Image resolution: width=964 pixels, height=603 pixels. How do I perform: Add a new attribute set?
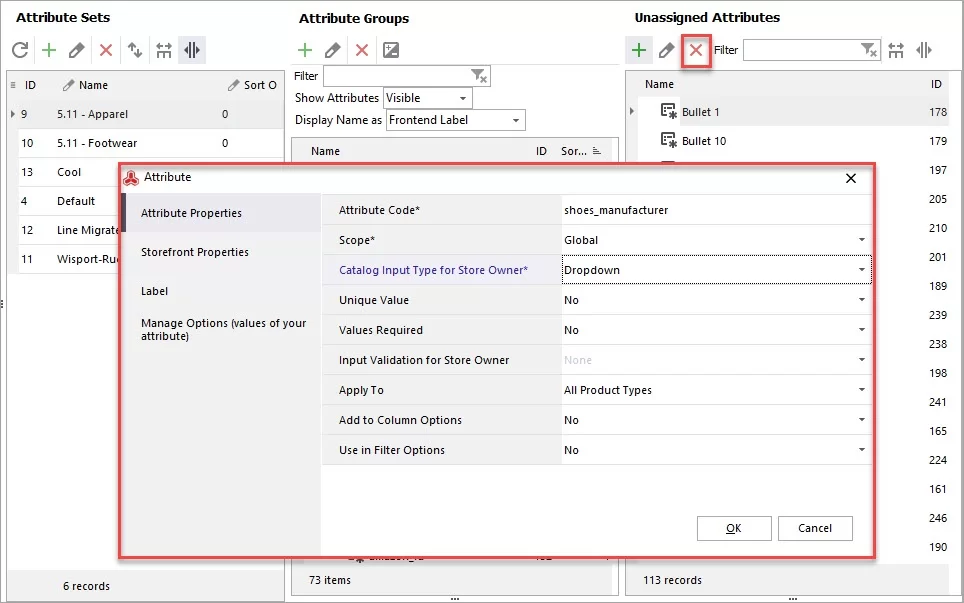[49, 50]
